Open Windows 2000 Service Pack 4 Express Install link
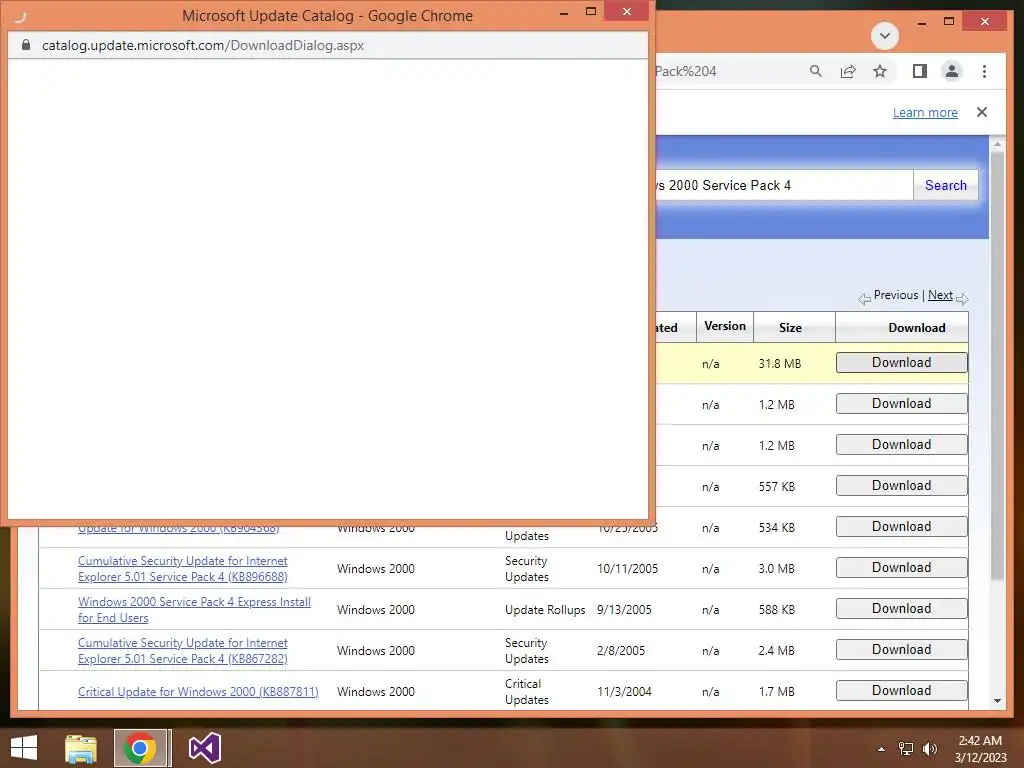1024x768 pixels. [x=194, y=610]
